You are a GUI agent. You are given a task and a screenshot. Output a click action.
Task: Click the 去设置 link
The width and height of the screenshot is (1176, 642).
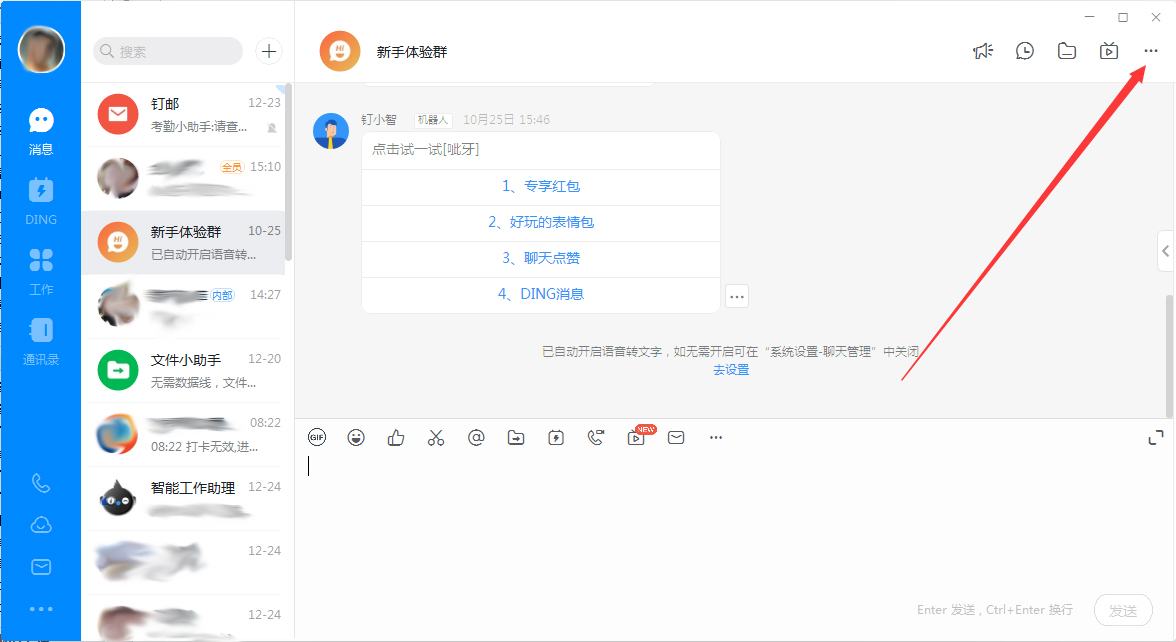[731, 370]
